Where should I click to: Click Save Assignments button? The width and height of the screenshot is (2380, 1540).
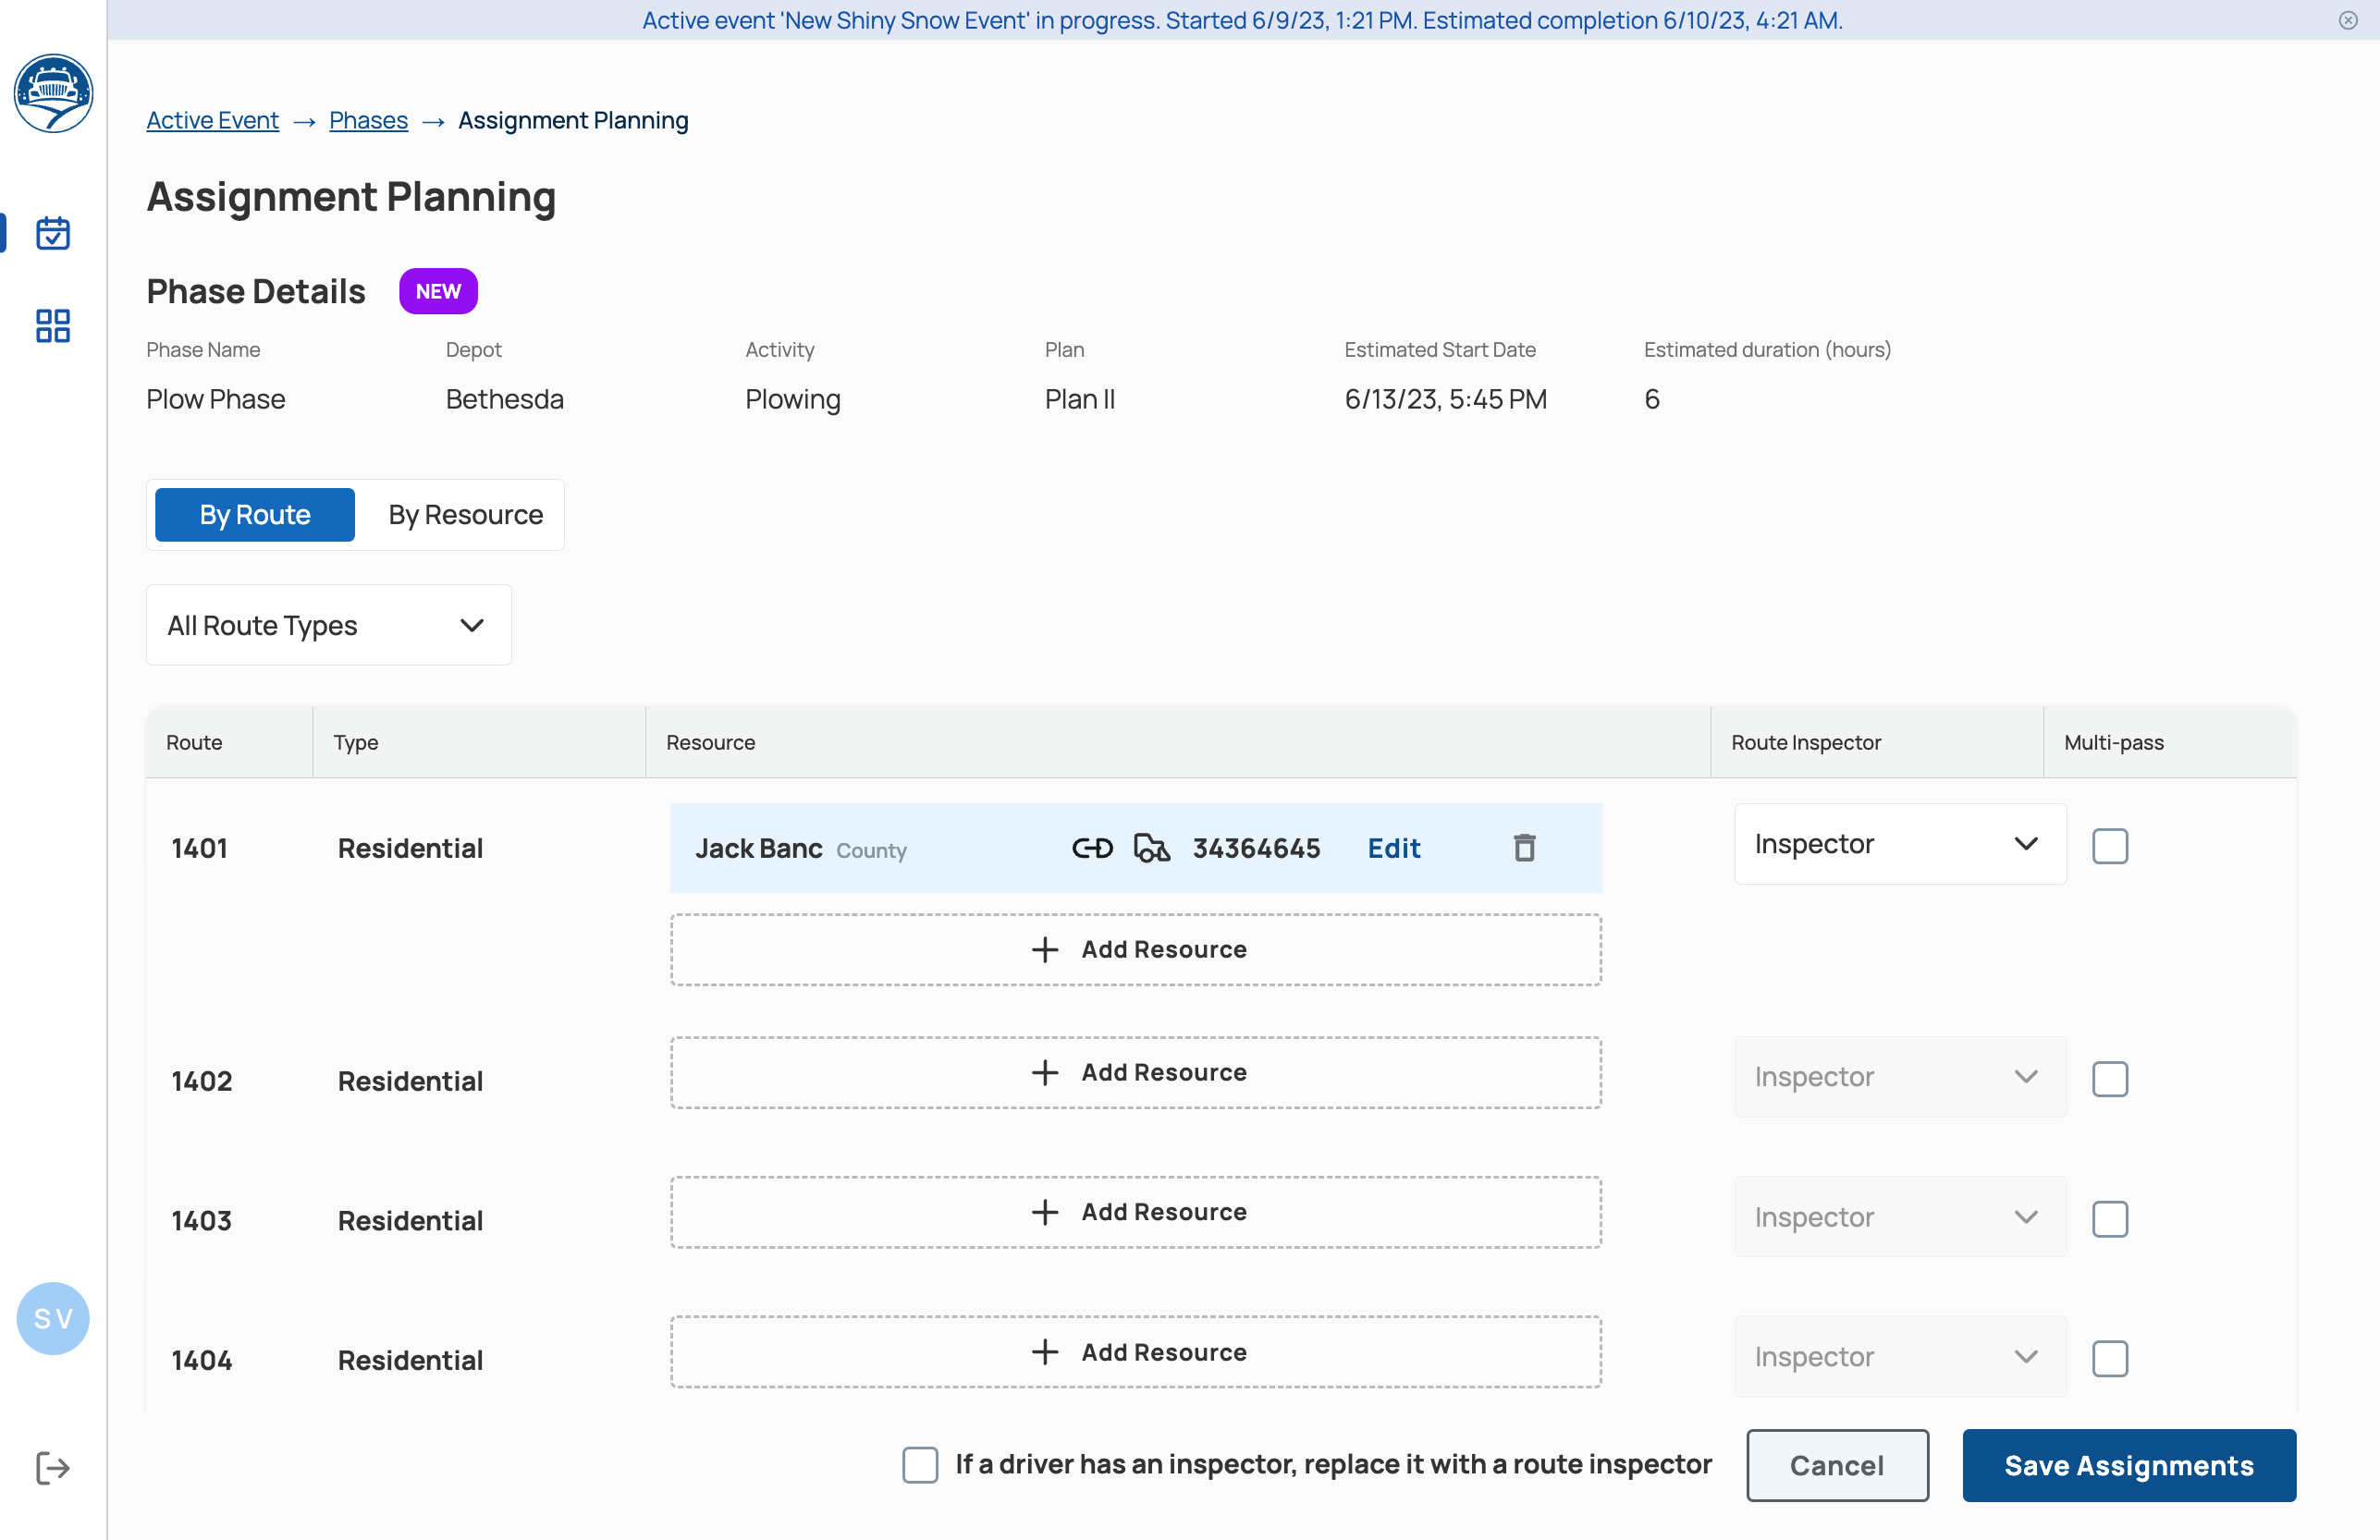[x=2128, y=1465]
